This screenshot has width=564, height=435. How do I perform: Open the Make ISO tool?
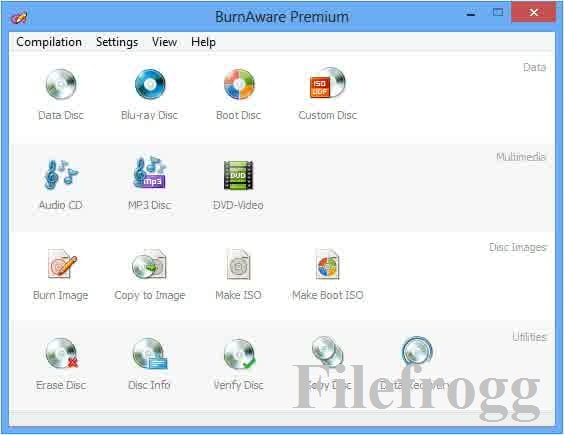coord(238,275)
